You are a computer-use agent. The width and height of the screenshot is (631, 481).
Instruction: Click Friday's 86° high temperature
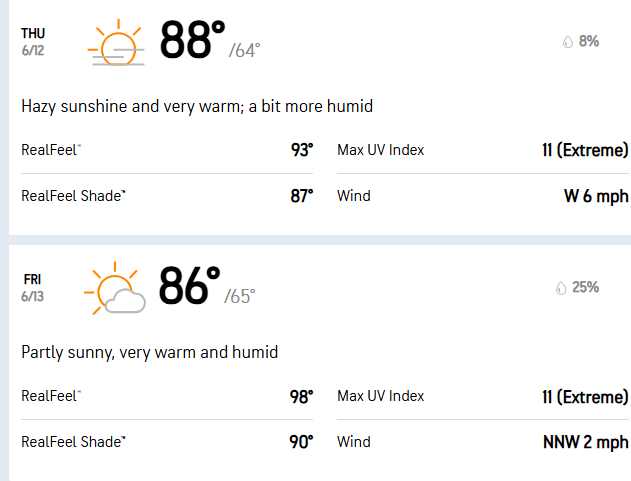pyautogui.click(x=189, y=287)
